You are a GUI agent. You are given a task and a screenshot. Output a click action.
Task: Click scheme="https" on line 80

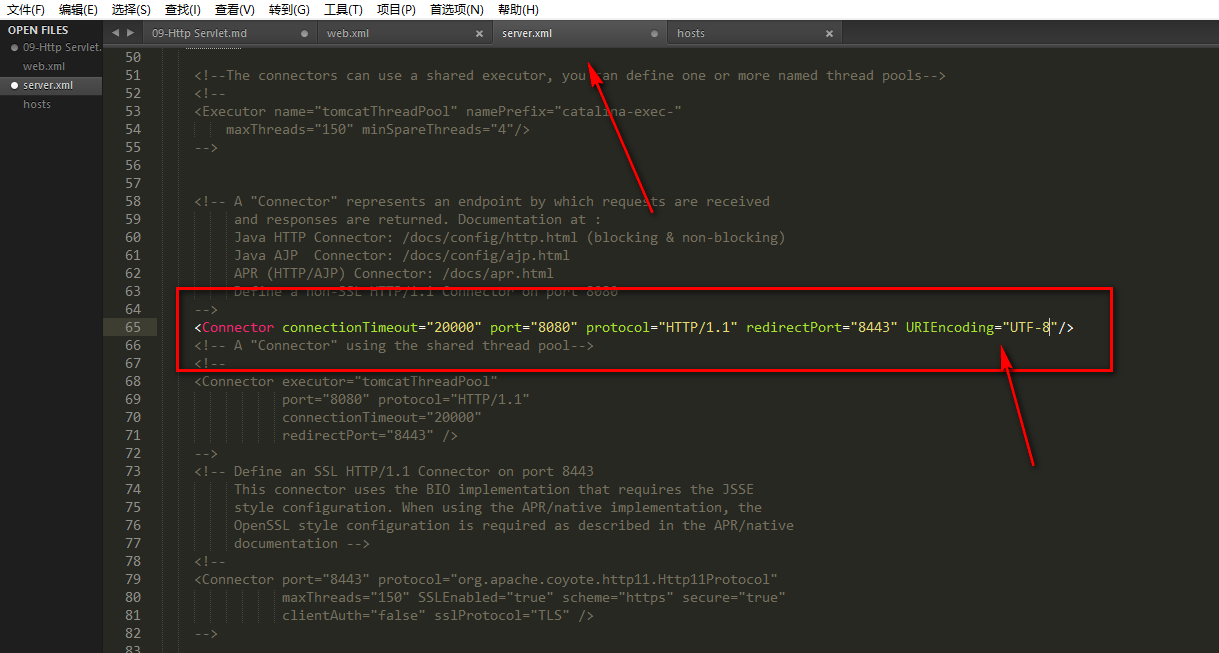tap(618, 597)
